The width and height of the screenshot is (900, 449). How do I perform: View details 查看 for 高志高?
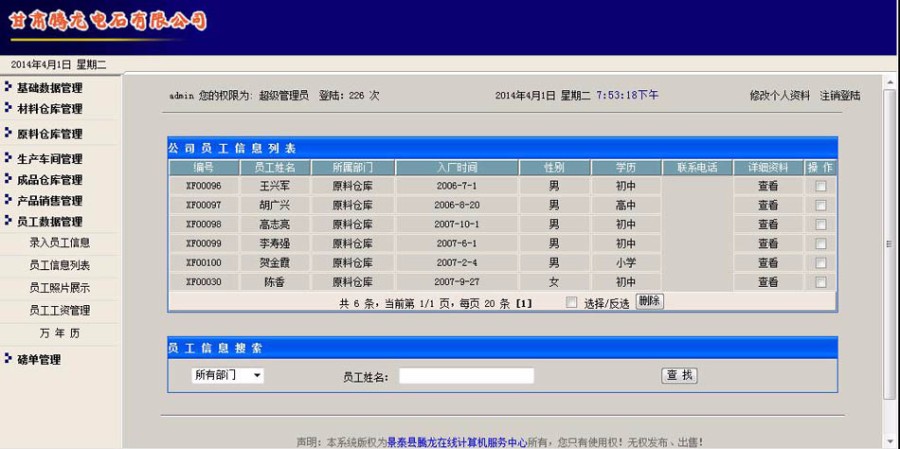point(767,224)
